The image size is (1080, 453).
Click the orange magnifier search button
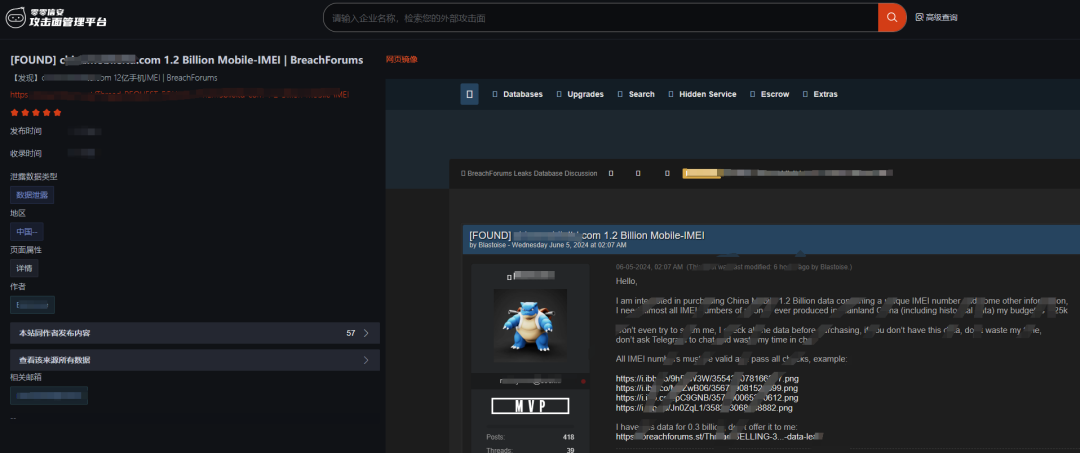pos(892,17)
